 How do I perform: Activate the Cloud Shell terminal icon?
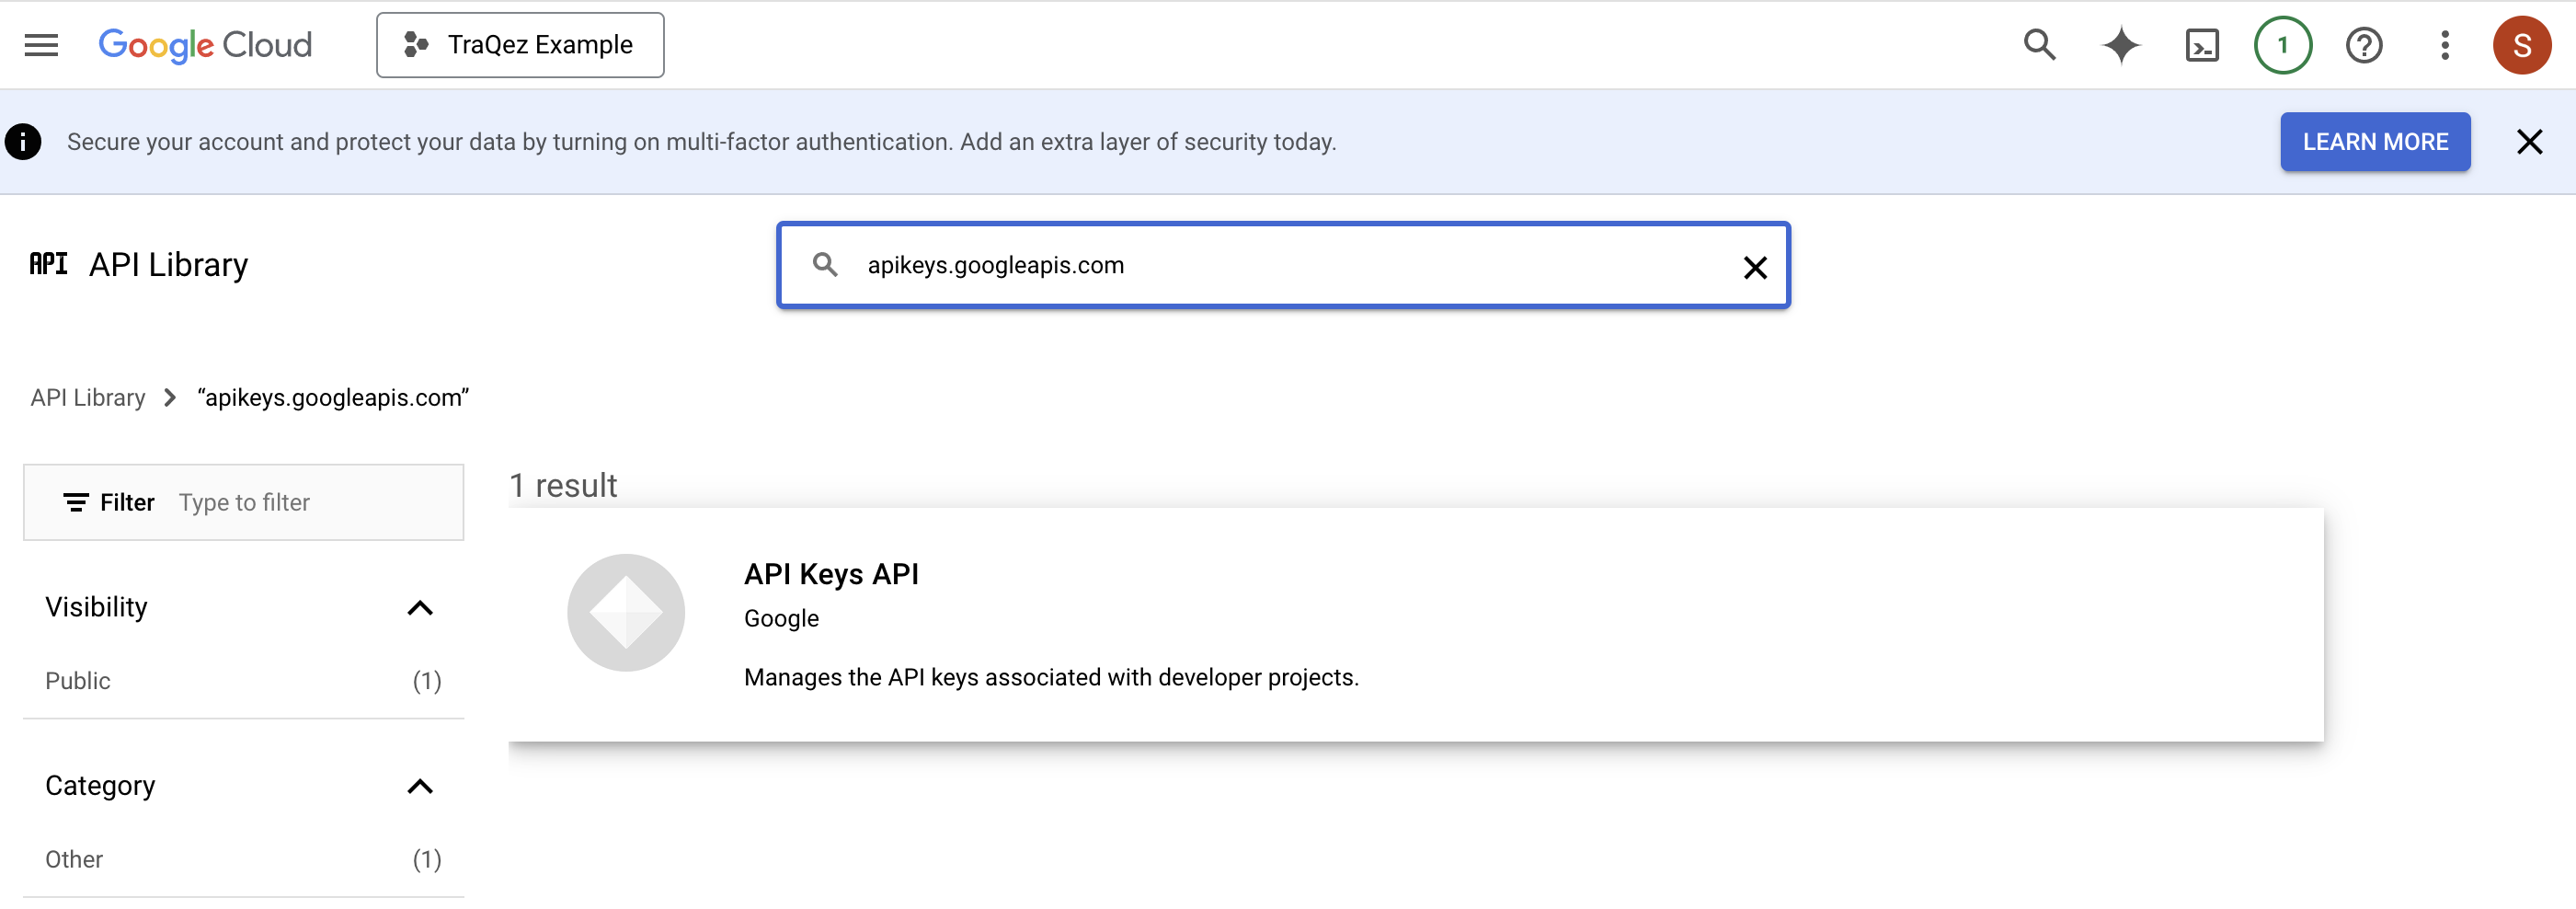2200,44
